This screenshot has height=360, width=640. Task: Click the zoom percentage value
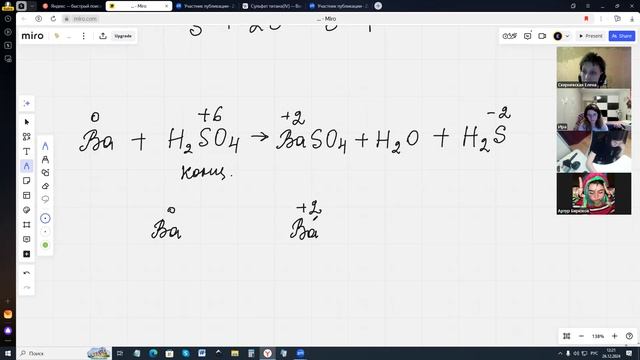pyautogui.click(x=598, y=336)
